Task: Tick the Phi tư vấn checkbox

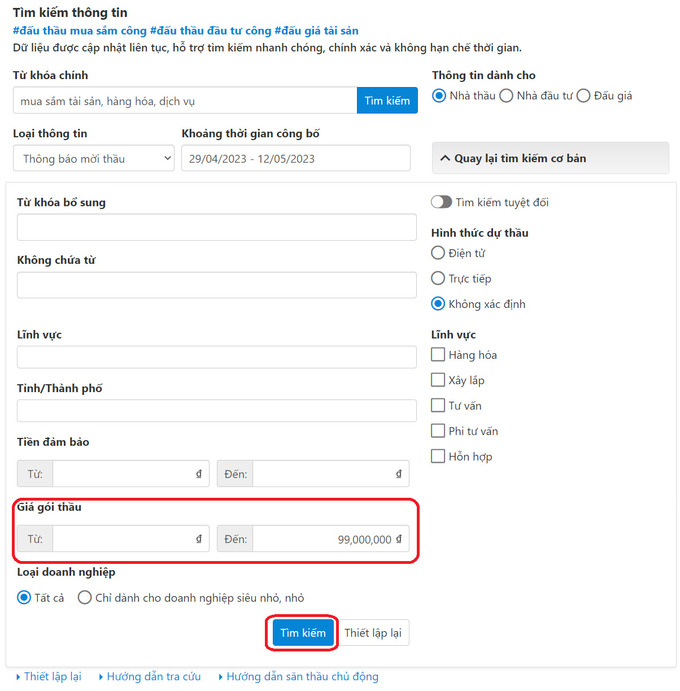Action: click(438, 431)
